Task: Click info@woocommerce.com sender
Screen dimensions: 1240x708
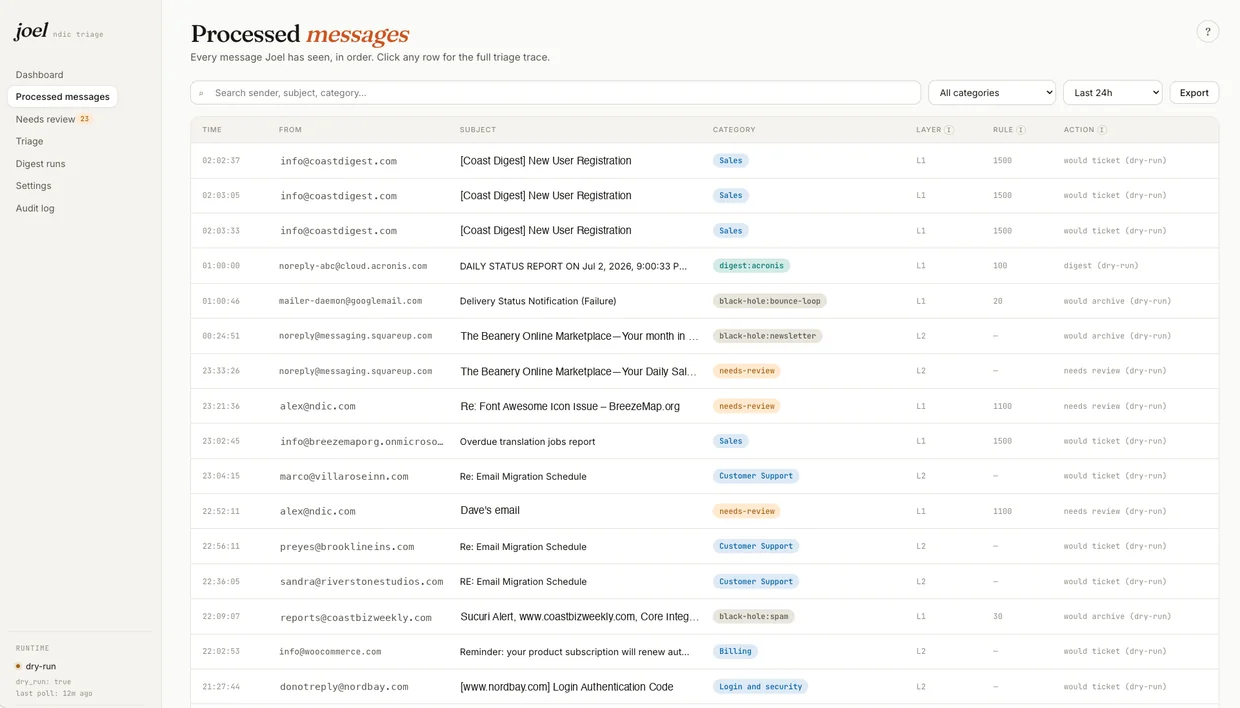Action: pyautogui.click(x=330, y=652)
